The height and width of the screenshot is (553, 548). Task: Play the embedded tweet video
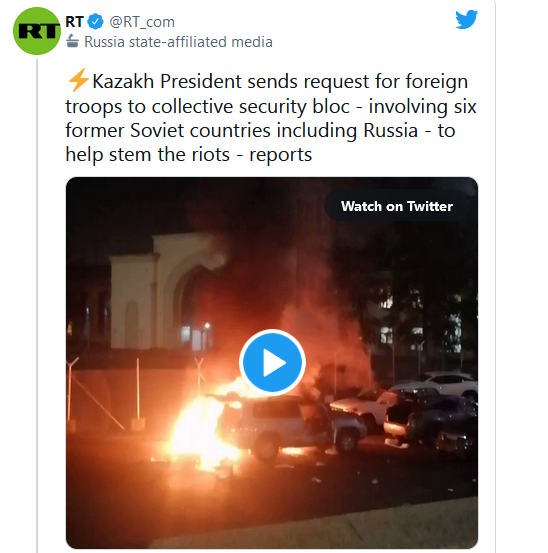(x=272, y=362)
